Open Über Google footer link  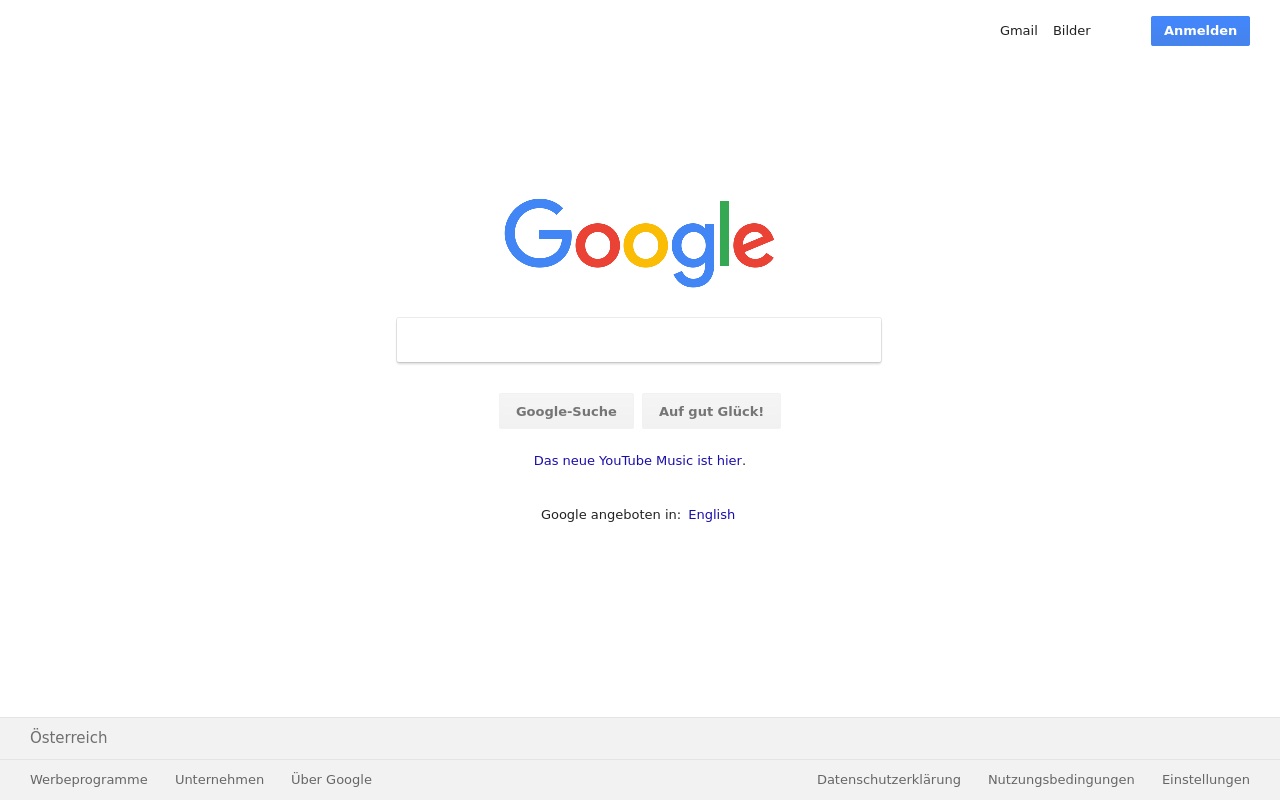coord(331,780)
